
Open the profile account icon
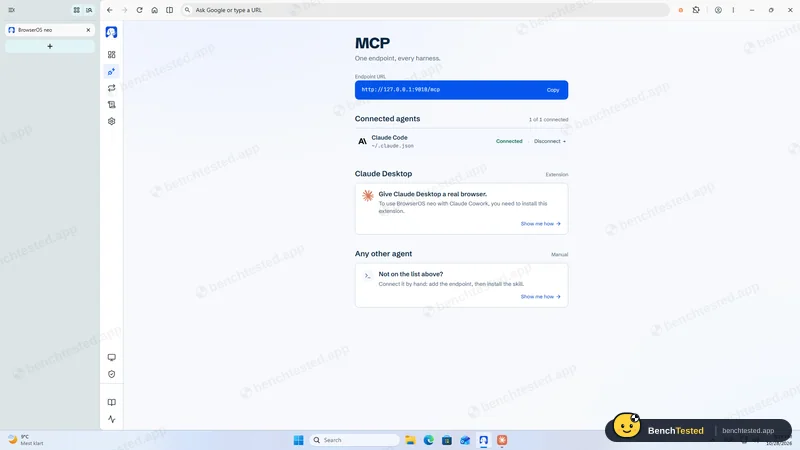pyautogui.click(x=718, y=10)
